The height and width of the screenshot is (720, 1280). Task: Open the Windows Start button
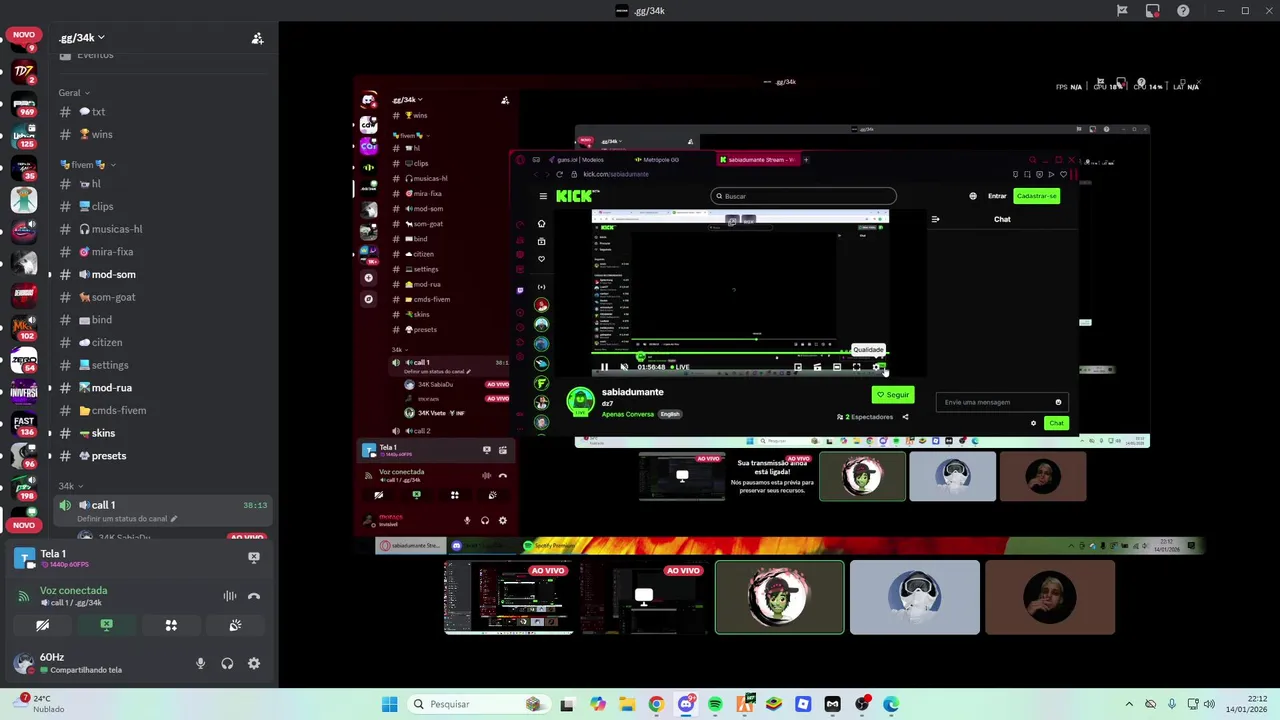[389, 704]
